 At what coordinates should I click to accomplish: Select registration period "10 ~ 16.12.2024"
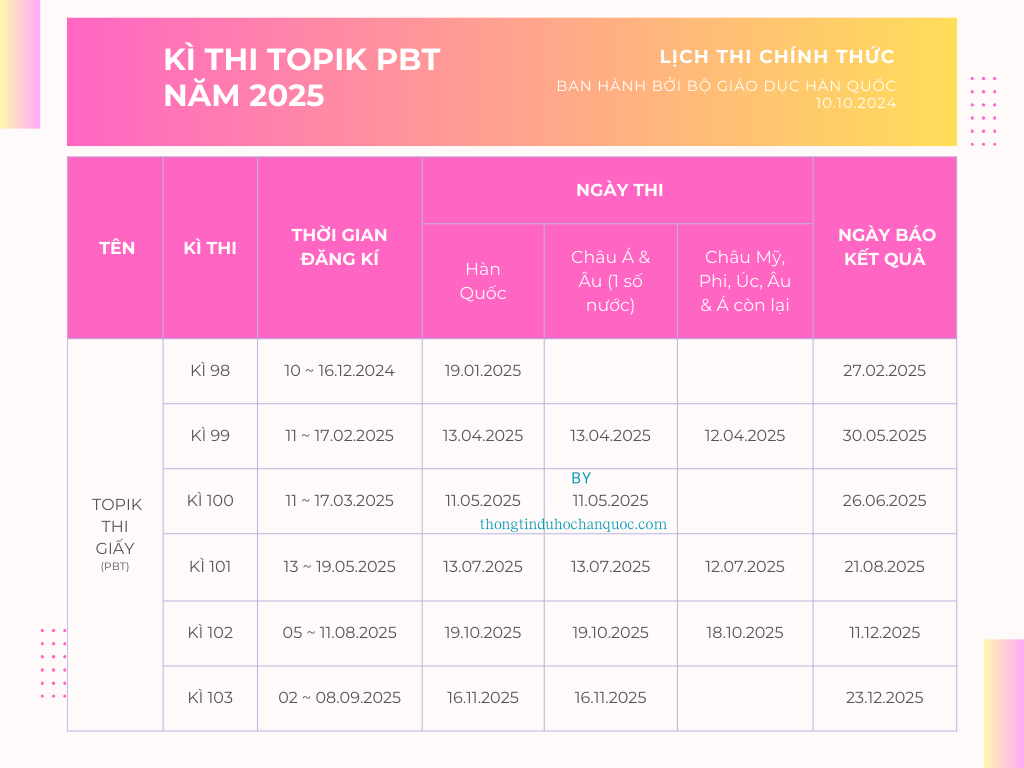point(339,371)
